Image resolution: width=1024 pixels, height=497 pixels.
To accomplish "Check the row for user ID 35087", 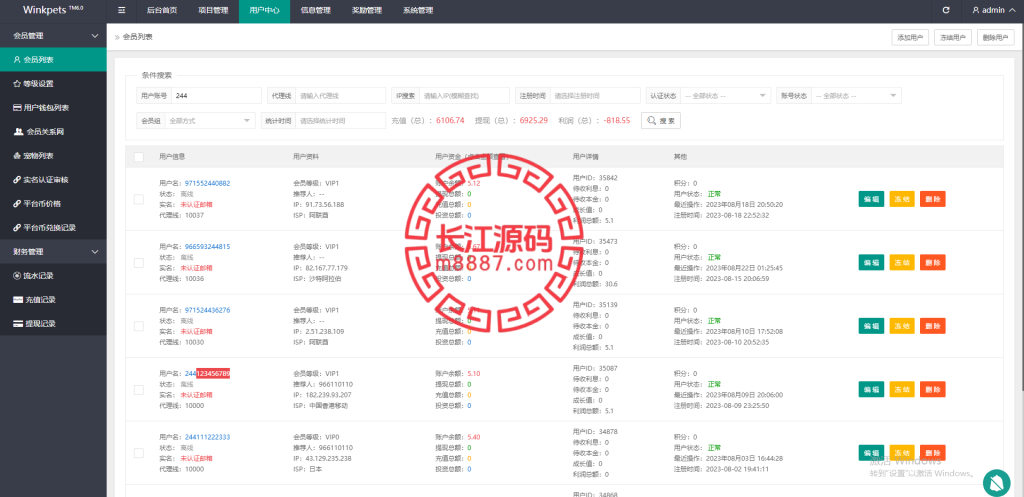I will click(x=138, y=389).
